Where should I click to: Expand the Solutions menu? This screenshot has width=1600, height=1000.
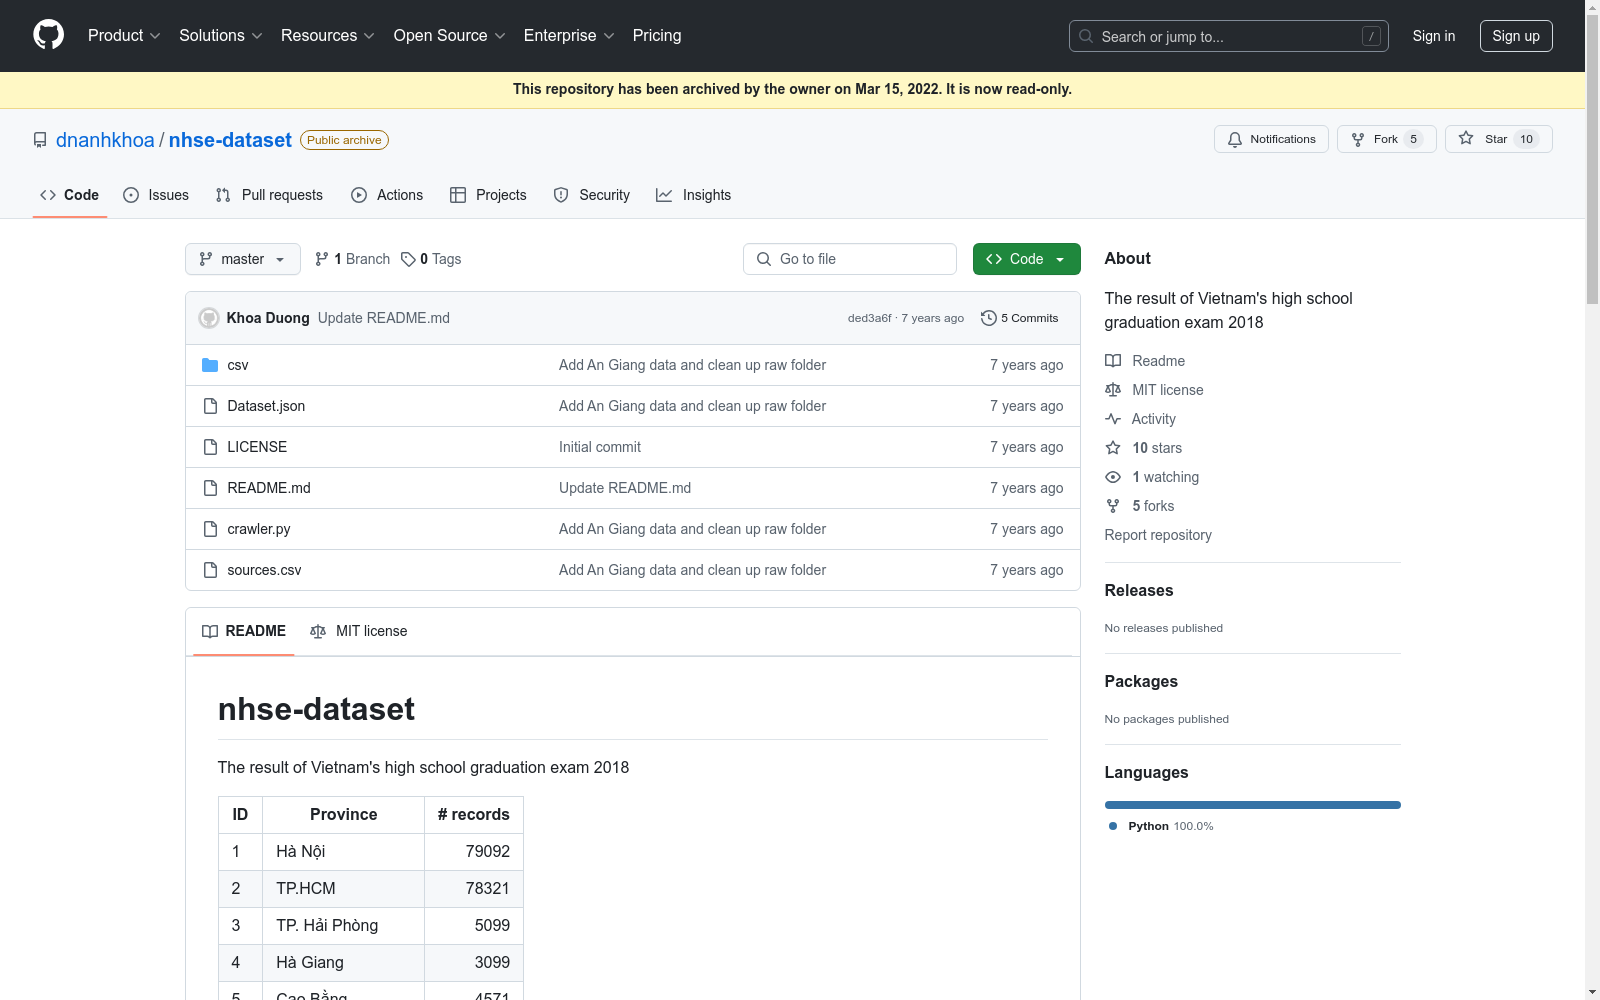[x=221, y=36]
